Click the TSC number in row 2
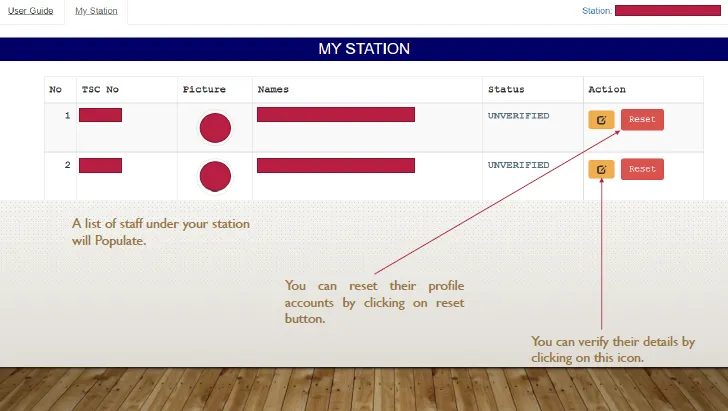 (100, 165)
